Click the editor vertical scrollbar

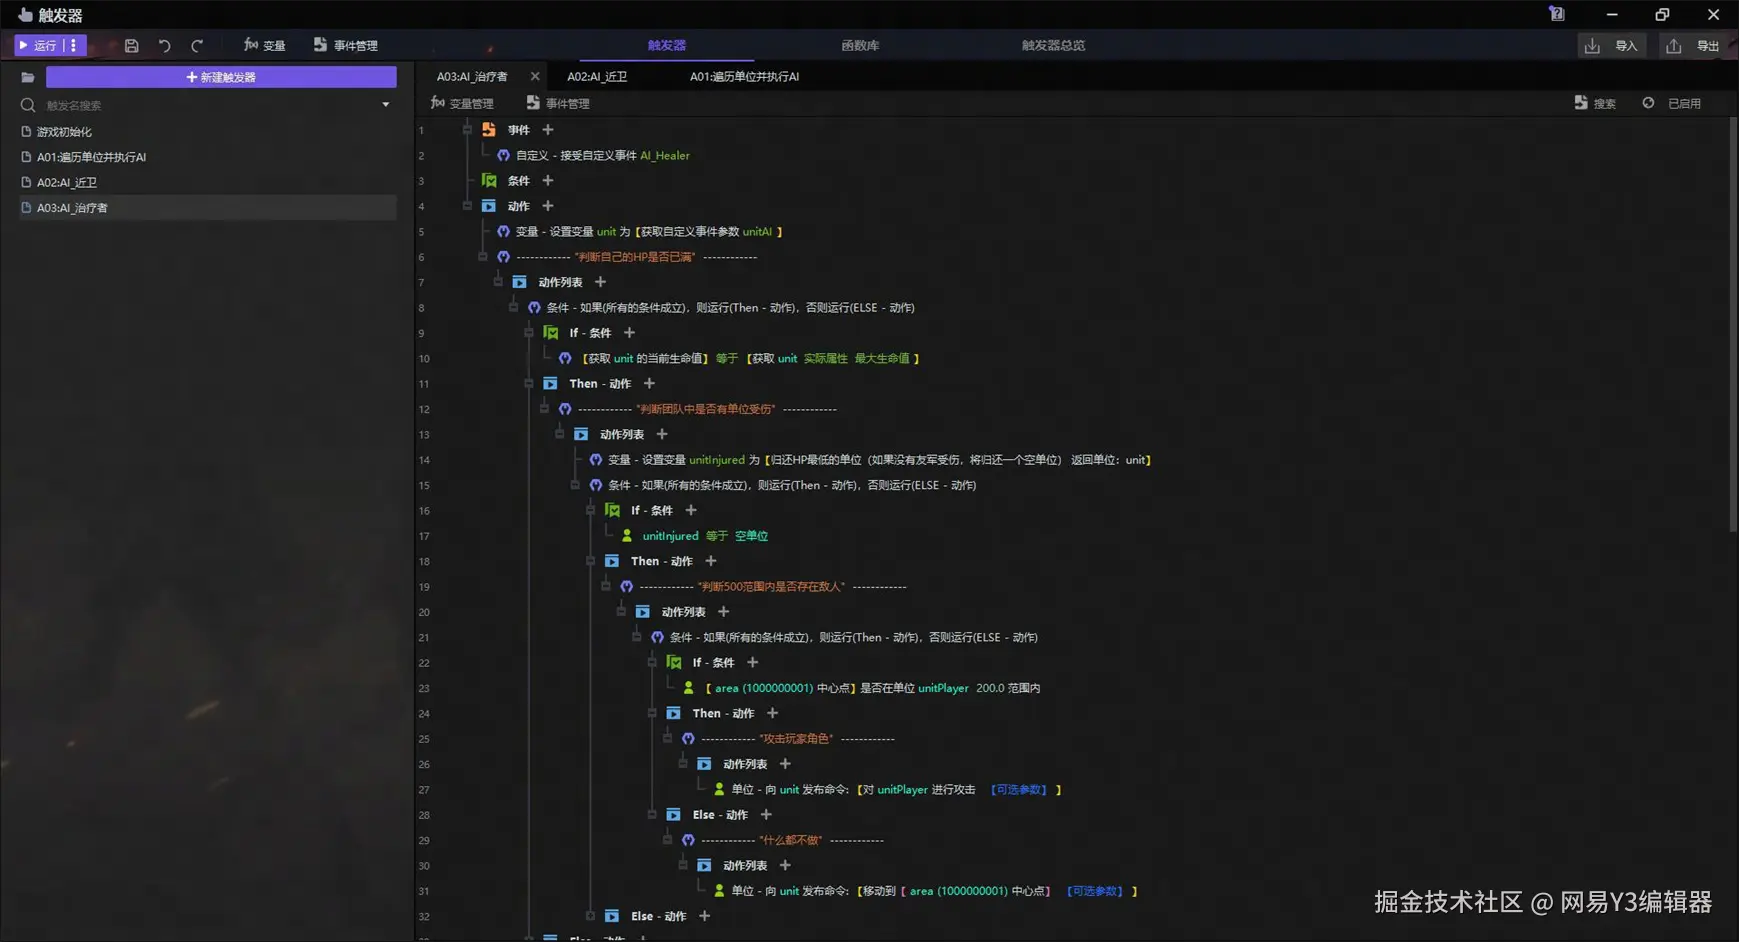click(1733, 325)
